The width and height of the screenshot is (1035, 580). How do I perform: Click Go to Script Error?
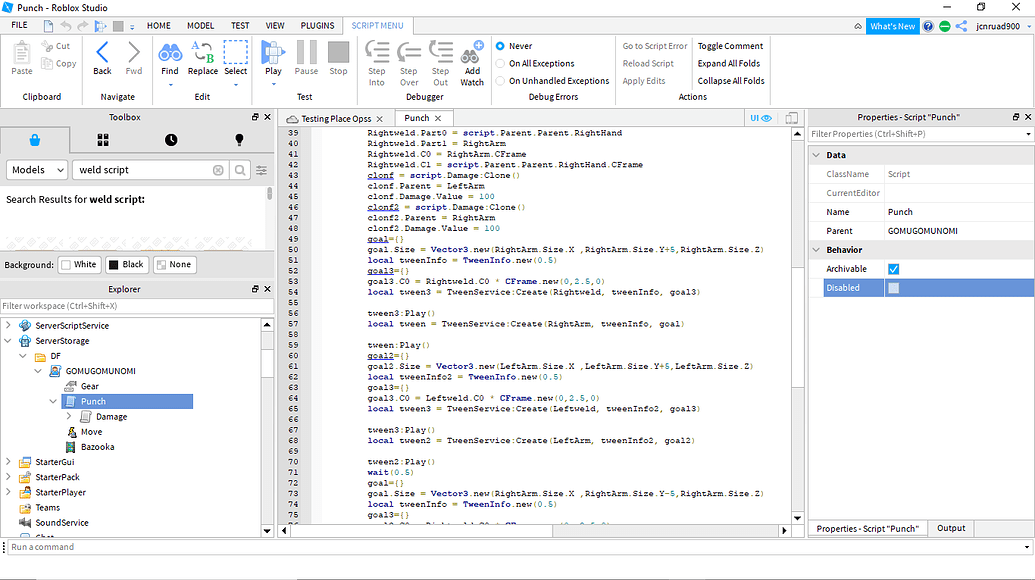coord(655,46)
